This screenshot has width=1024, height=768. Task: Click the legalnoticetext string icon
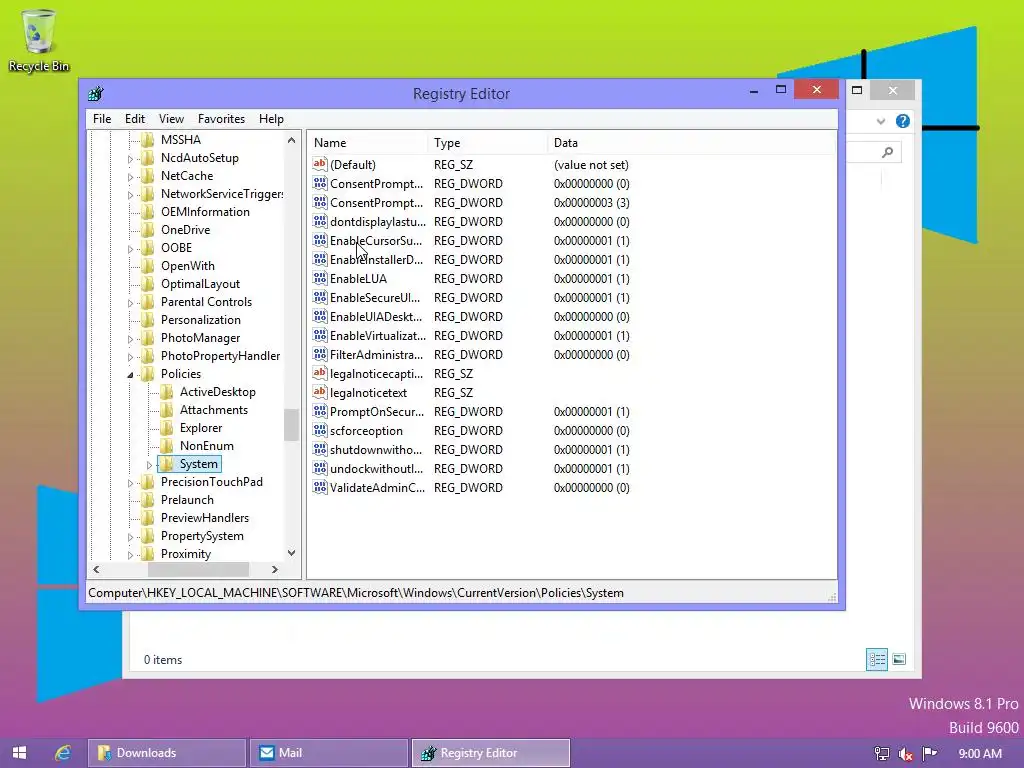coord(319,392)
